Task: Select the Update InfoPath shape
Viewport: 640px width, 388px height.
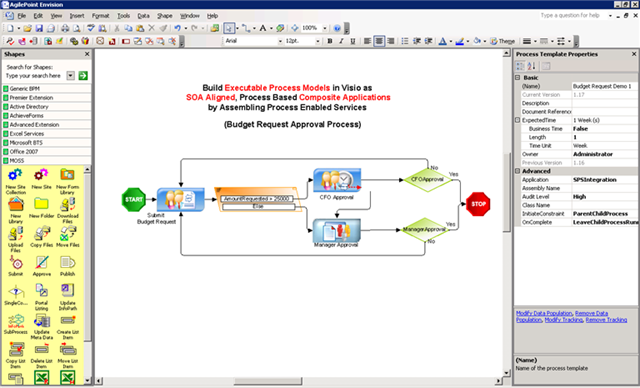Action: coord(67,297)
